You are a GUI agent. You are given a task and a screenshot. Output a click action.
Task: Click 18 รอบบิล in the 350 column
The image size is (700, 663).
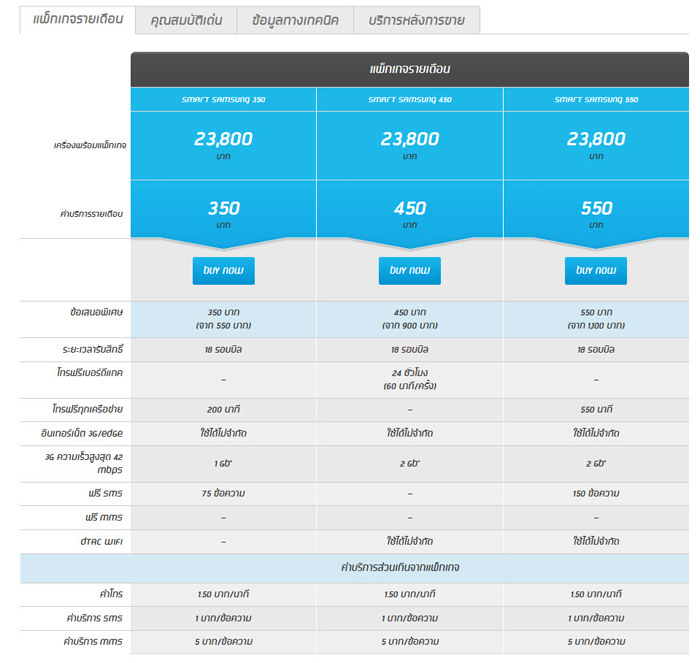pyautogui.click(x=224, y=350)
